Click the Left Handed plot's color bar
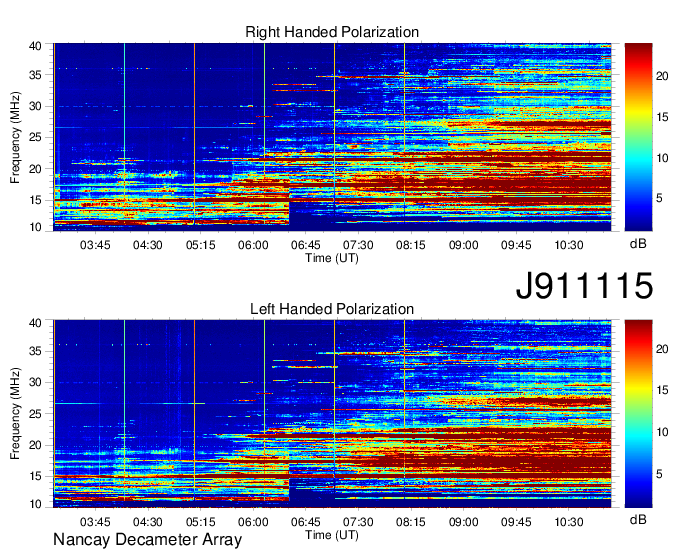 tap(638, 414)
